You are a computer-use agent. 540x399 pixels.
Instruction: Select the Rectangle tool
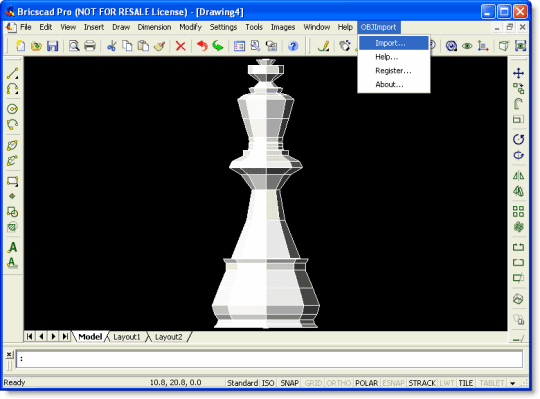12,181
